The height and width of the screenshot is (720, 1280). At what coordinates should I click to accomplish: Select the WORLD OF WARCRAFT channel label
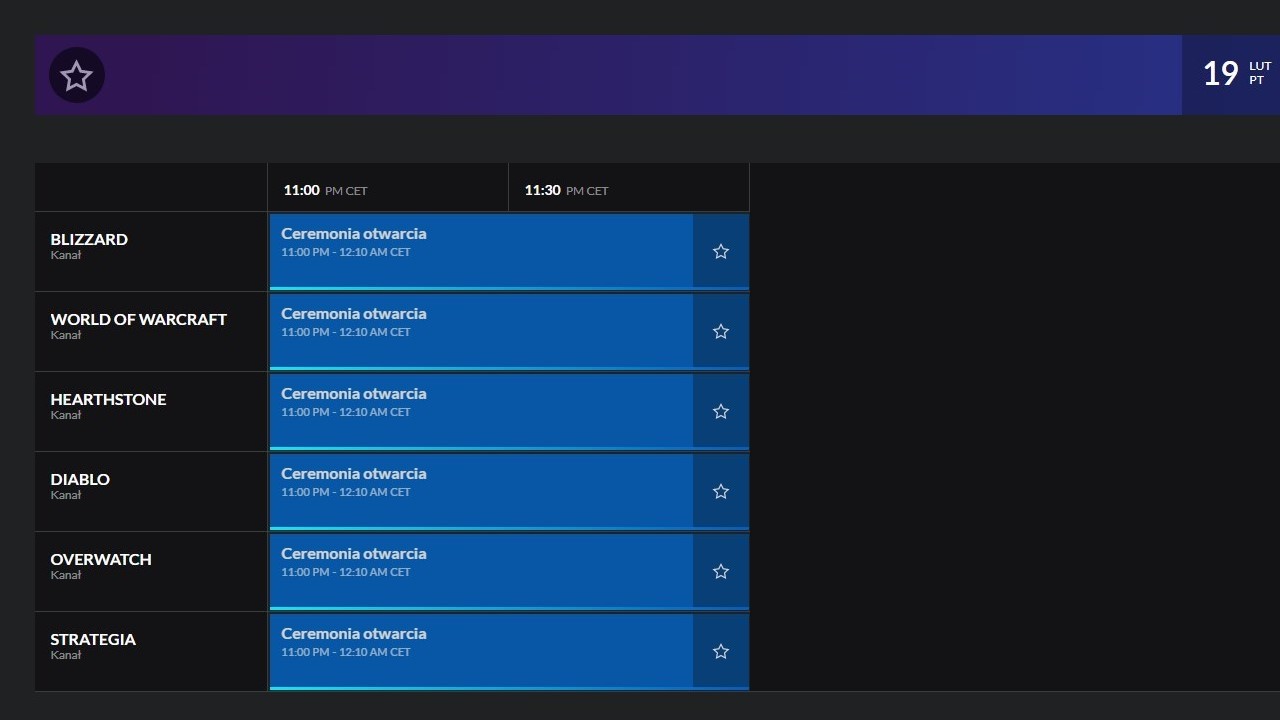[x=138, y=319]
